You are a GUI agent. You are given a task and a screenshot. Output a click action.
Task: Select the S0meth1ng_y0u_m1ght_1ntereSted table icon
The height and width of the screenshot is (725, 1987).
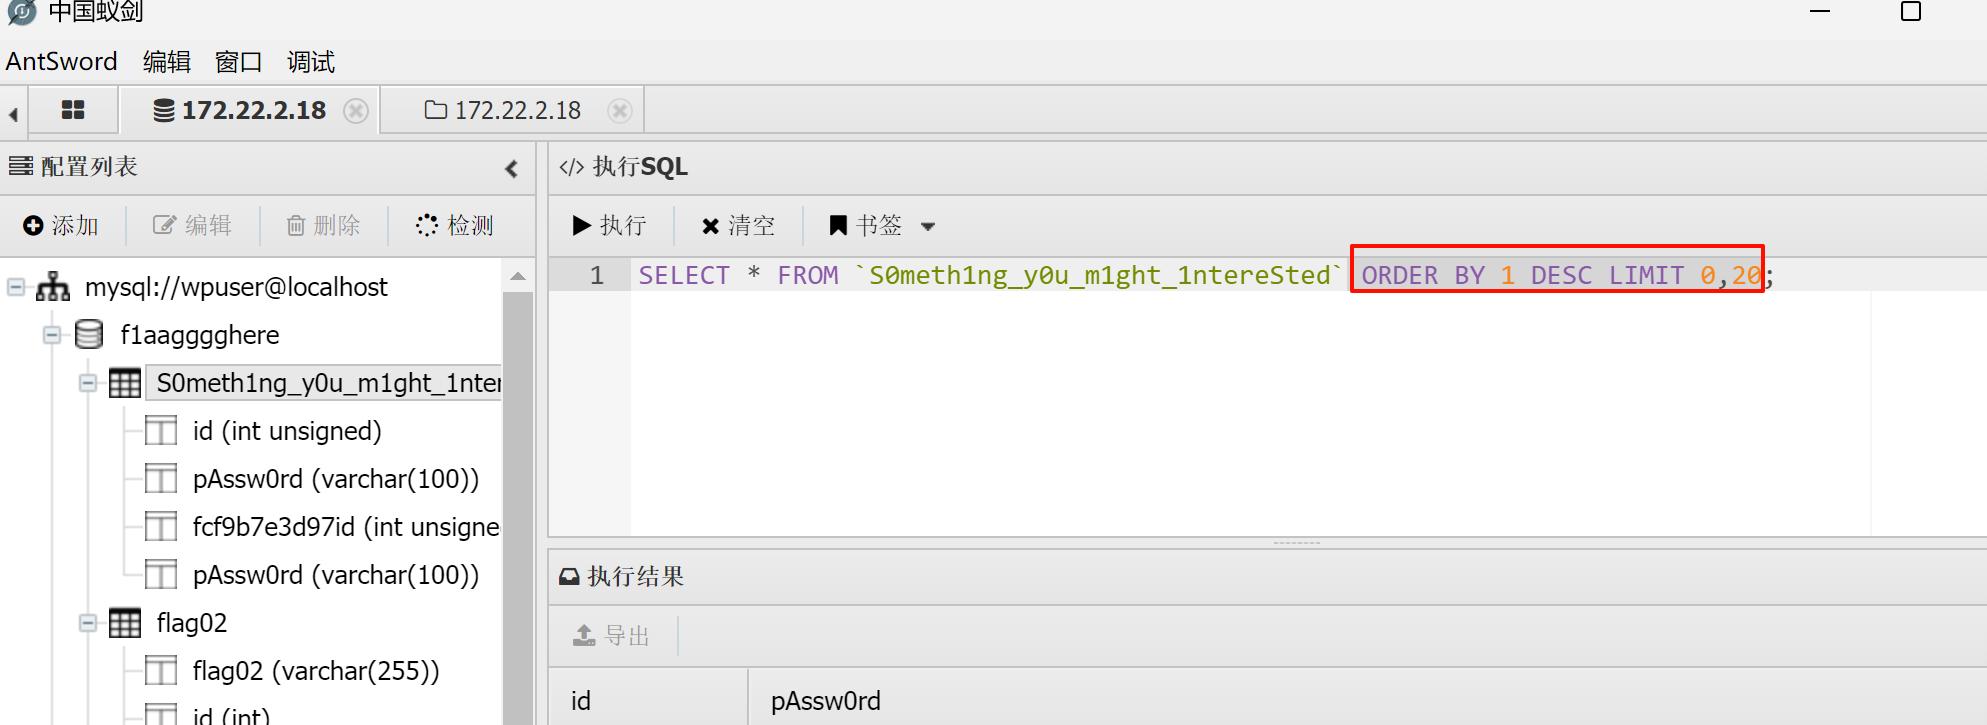tap(125, 384)
